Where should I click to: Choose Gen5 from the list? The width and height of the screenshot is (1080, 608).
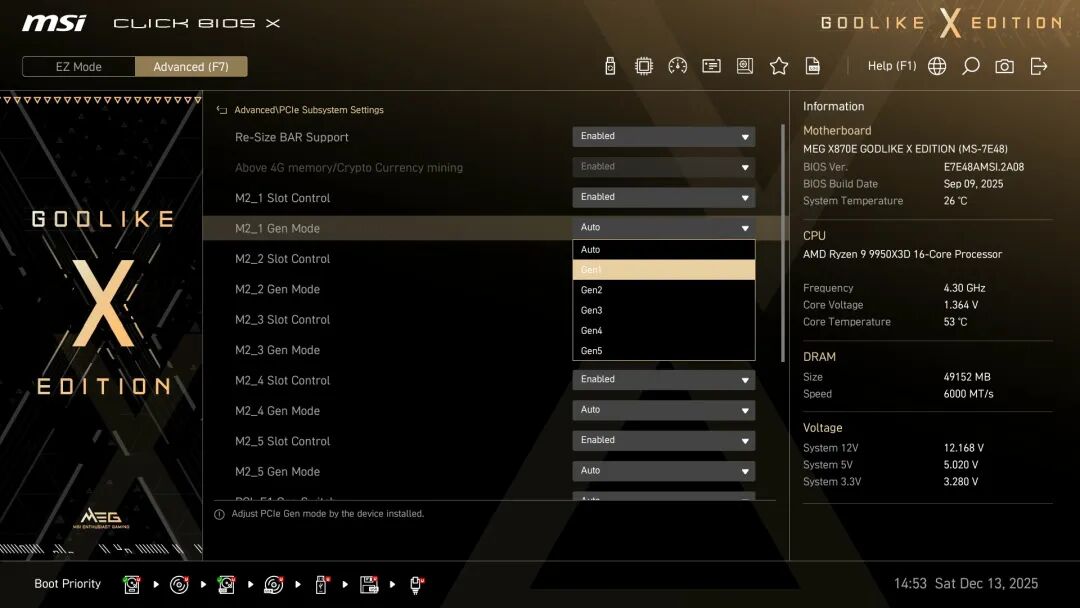point(663,350)
